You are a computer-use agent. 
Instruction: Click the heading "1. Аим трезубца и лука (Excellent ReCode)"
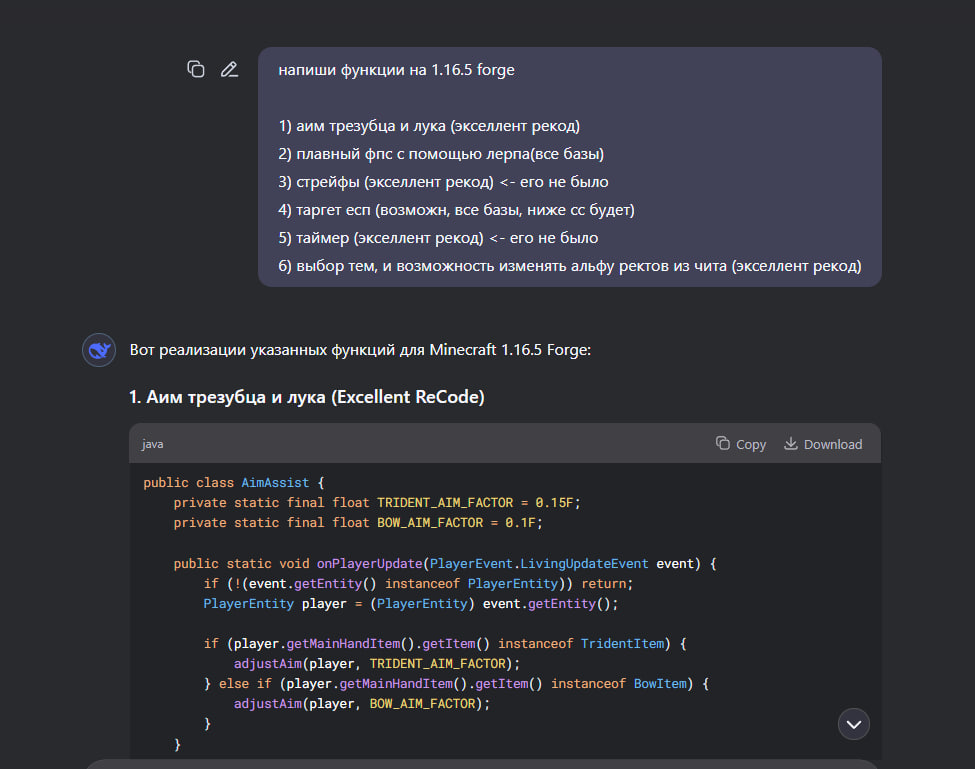click(x=307, y=397)
